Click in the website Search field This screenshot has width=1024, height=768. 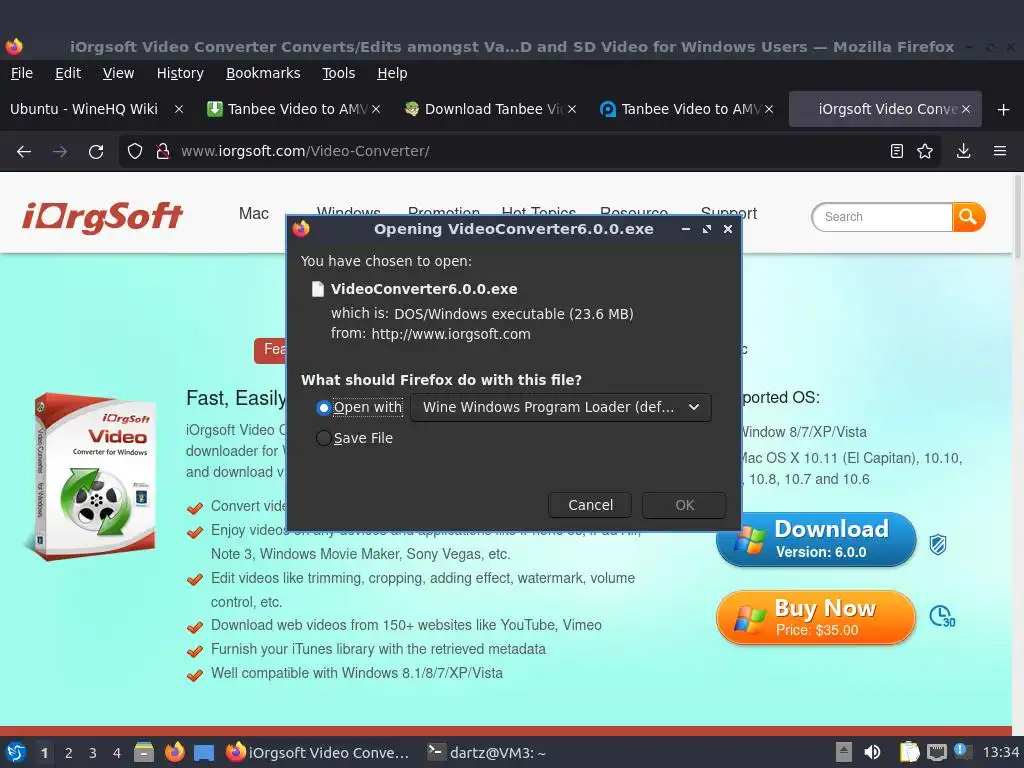pyautogui.click(x=883, y=217)
